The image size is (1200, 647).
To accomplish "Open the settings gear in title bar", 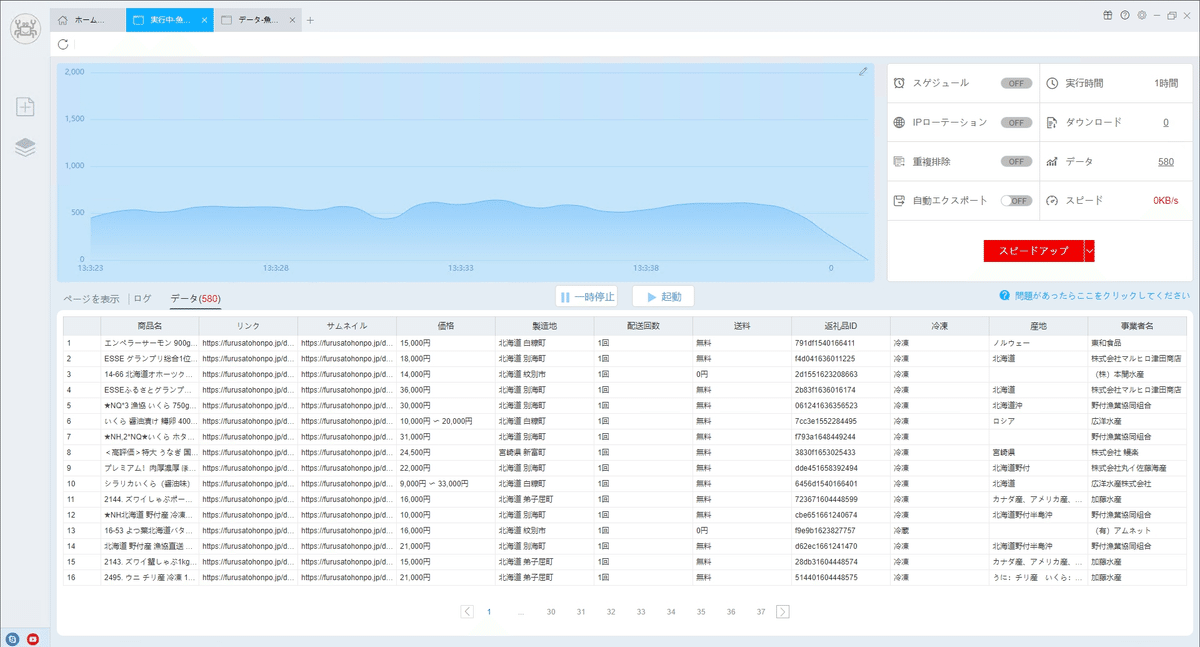I will pos(1142,15).
